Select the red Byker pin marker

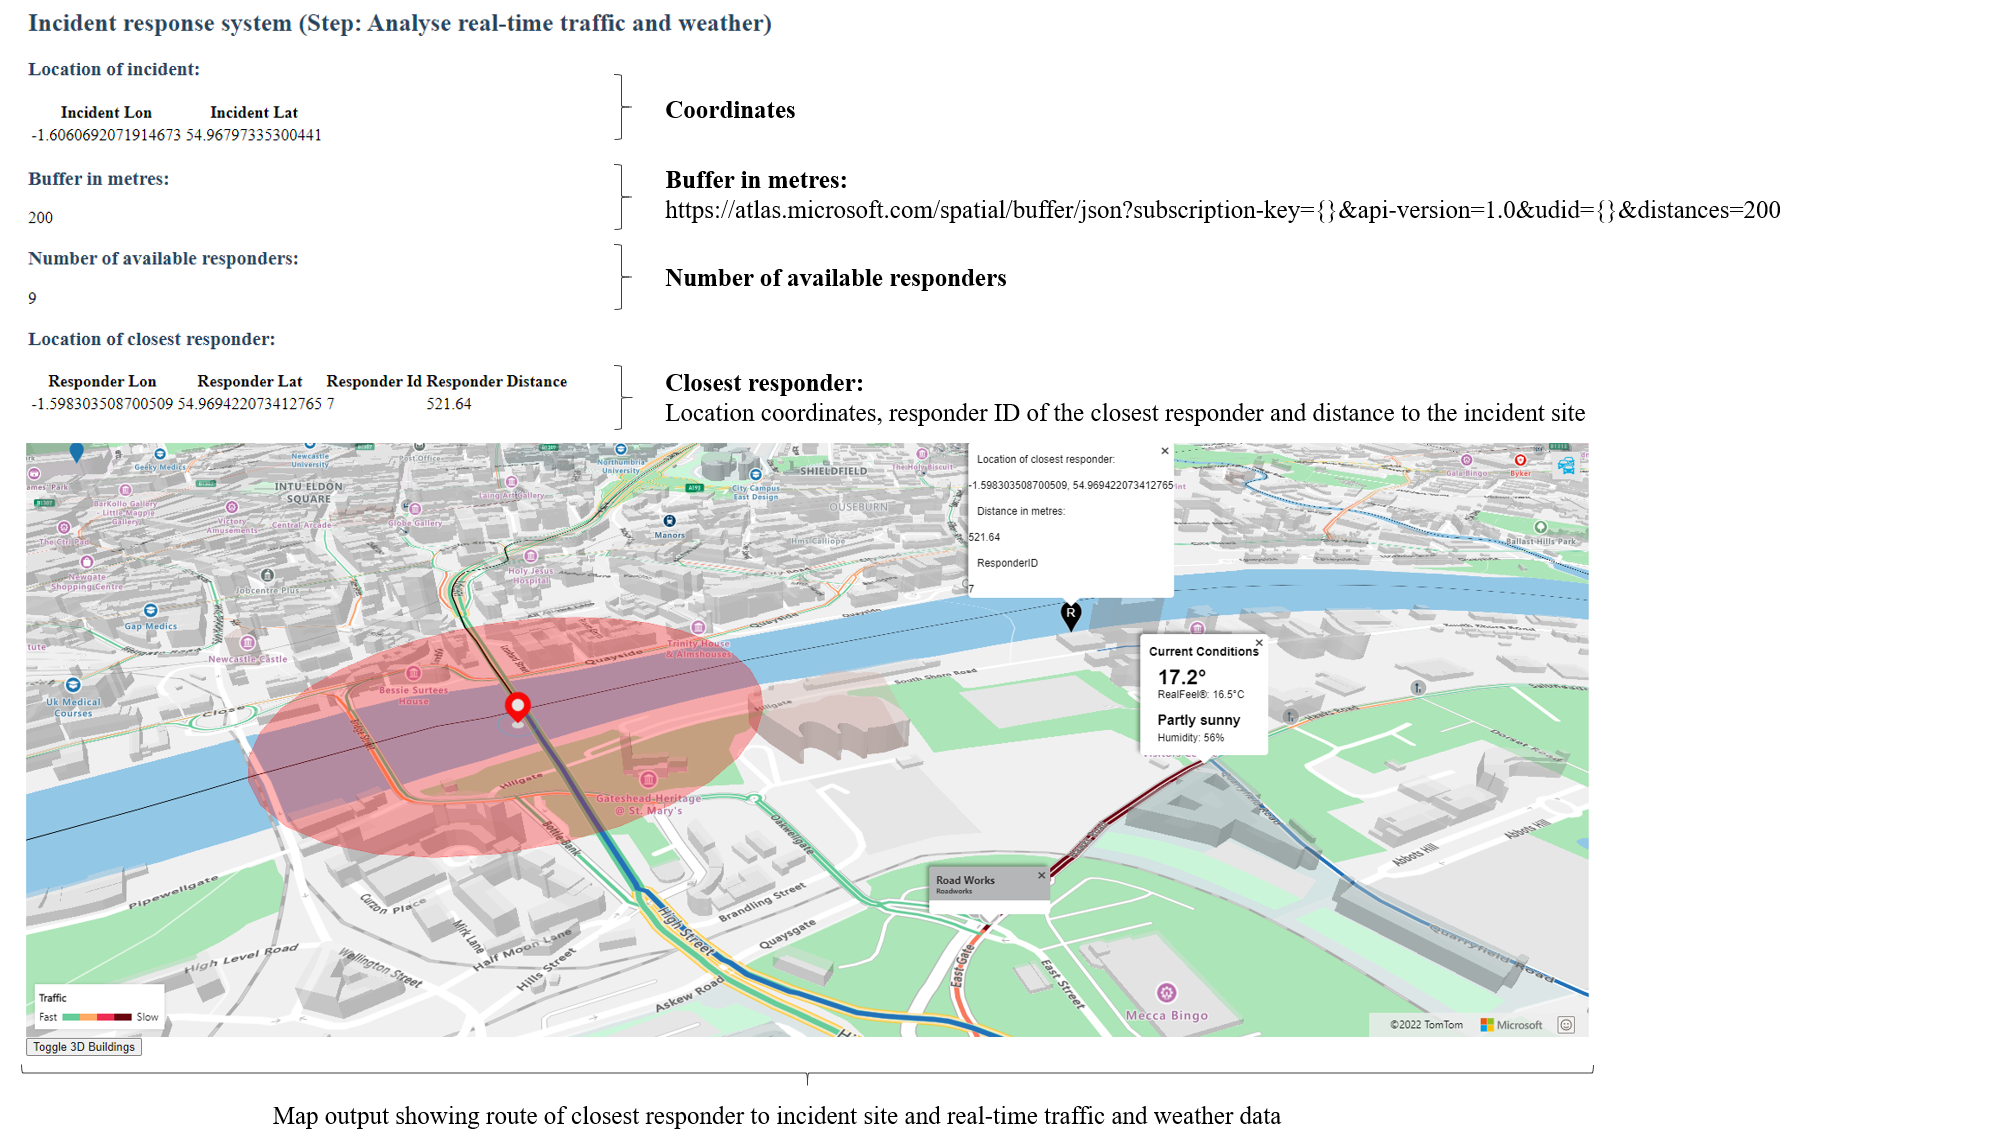pyautogui.click(x=1520, y=460)
